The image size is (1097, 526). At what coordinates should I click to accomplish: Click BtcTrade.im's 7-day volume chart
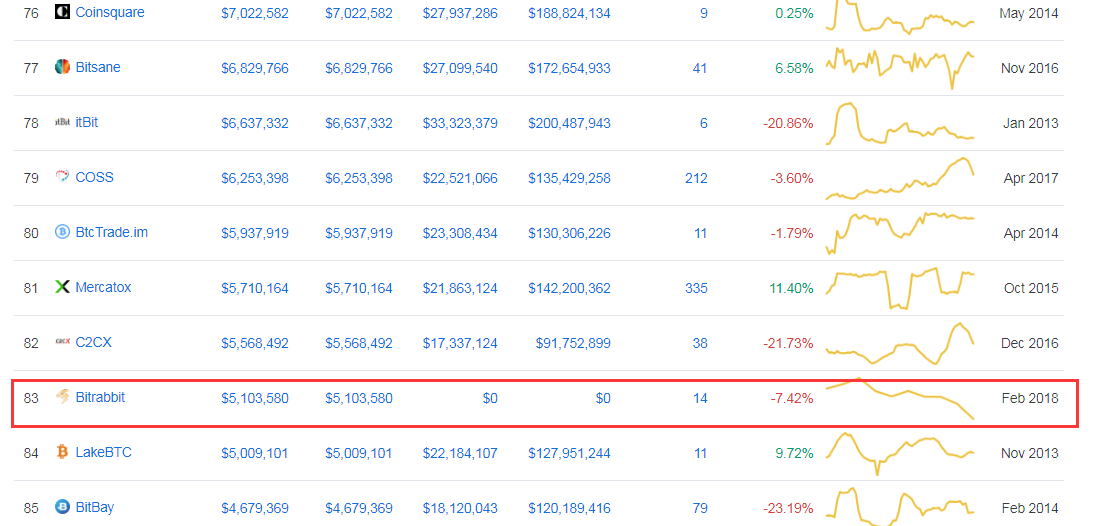pos(900,233)
